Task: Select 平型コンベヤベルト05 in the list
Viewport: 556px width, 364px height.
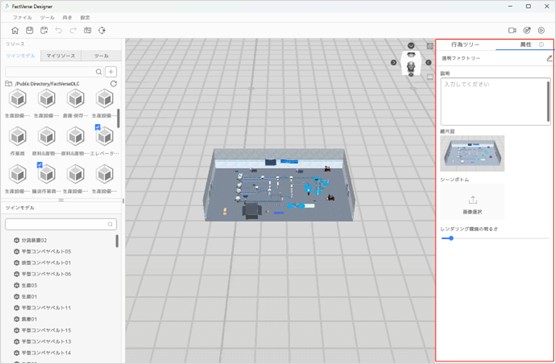Action: tap(46, 251)
